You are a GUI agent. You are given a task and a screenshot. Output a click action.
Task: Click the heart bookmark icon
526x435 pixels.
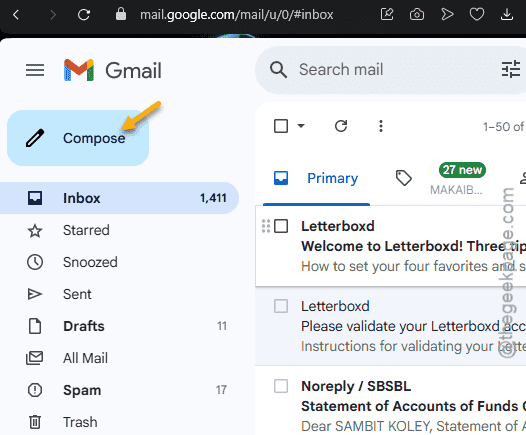coord(477,14)
